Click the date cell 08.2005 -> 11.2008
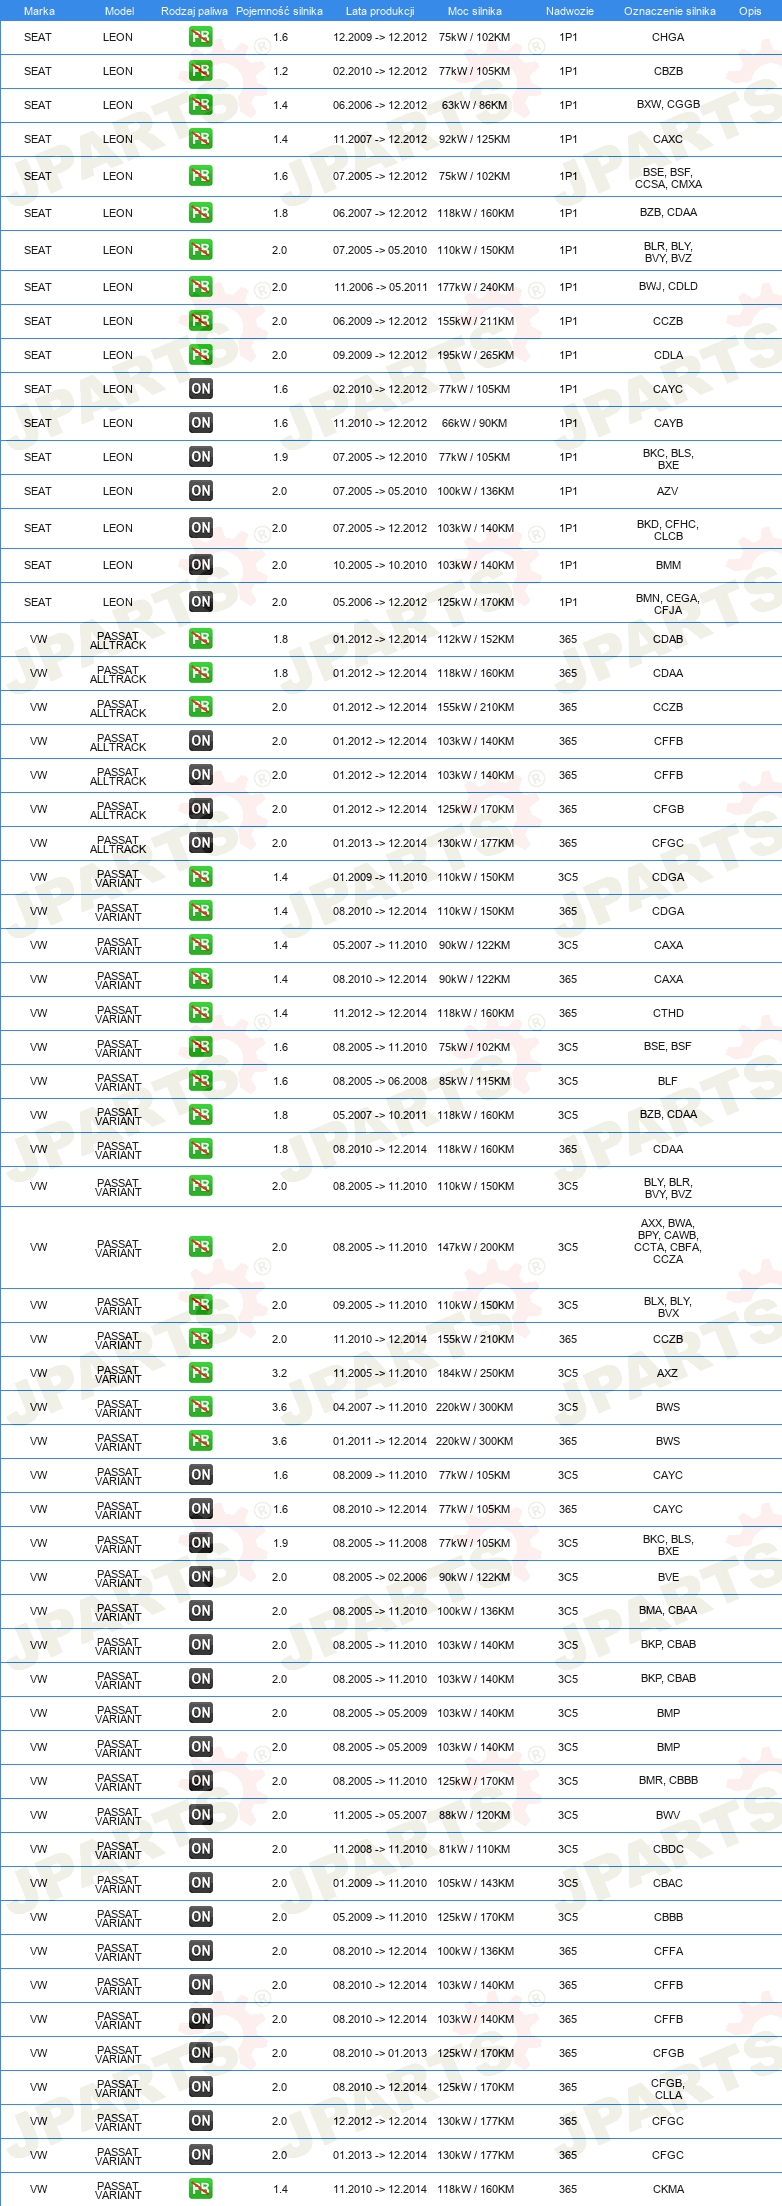 tap(380, 1543)
